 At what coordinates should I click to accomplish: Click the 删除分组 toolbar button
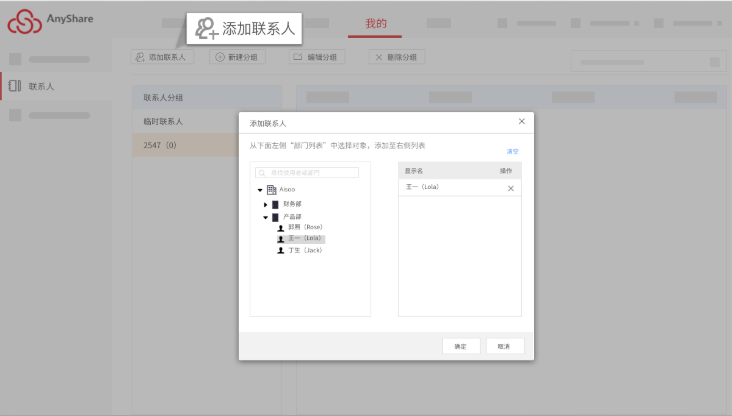click(396, 58)
